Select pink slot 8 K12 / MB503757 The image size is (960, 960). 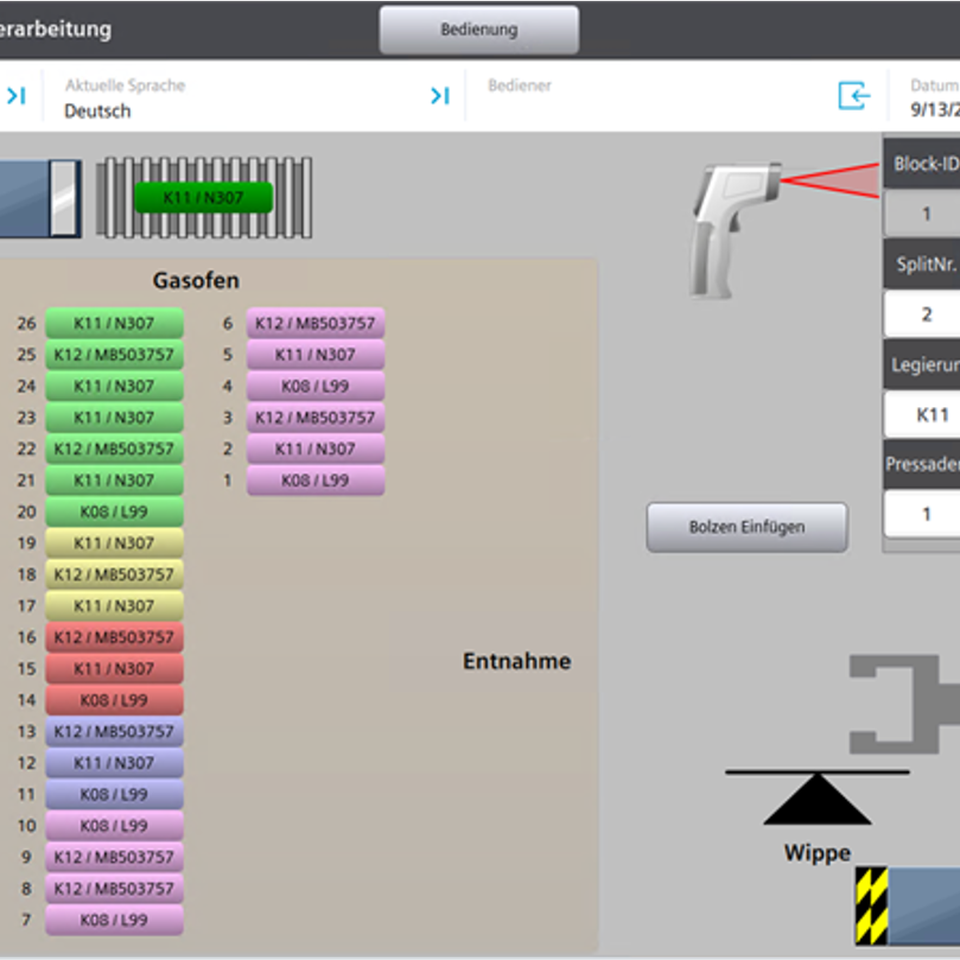114,889
